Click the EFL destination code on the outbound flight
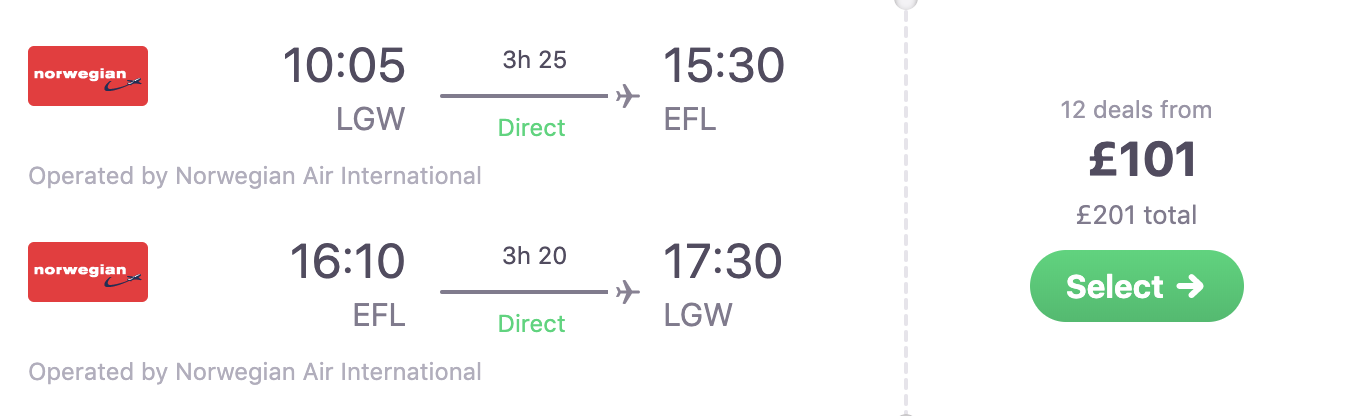1346x416 pixels. coord(691,120)
